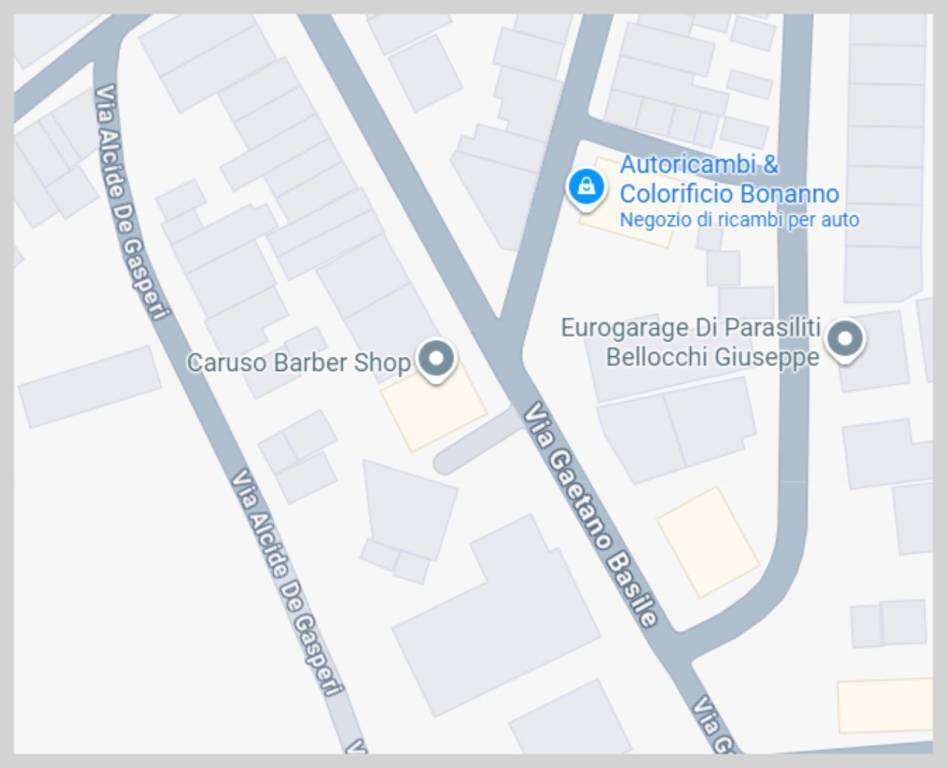Select the Caruso Barber Shop map pin

(x=437, y=360)
